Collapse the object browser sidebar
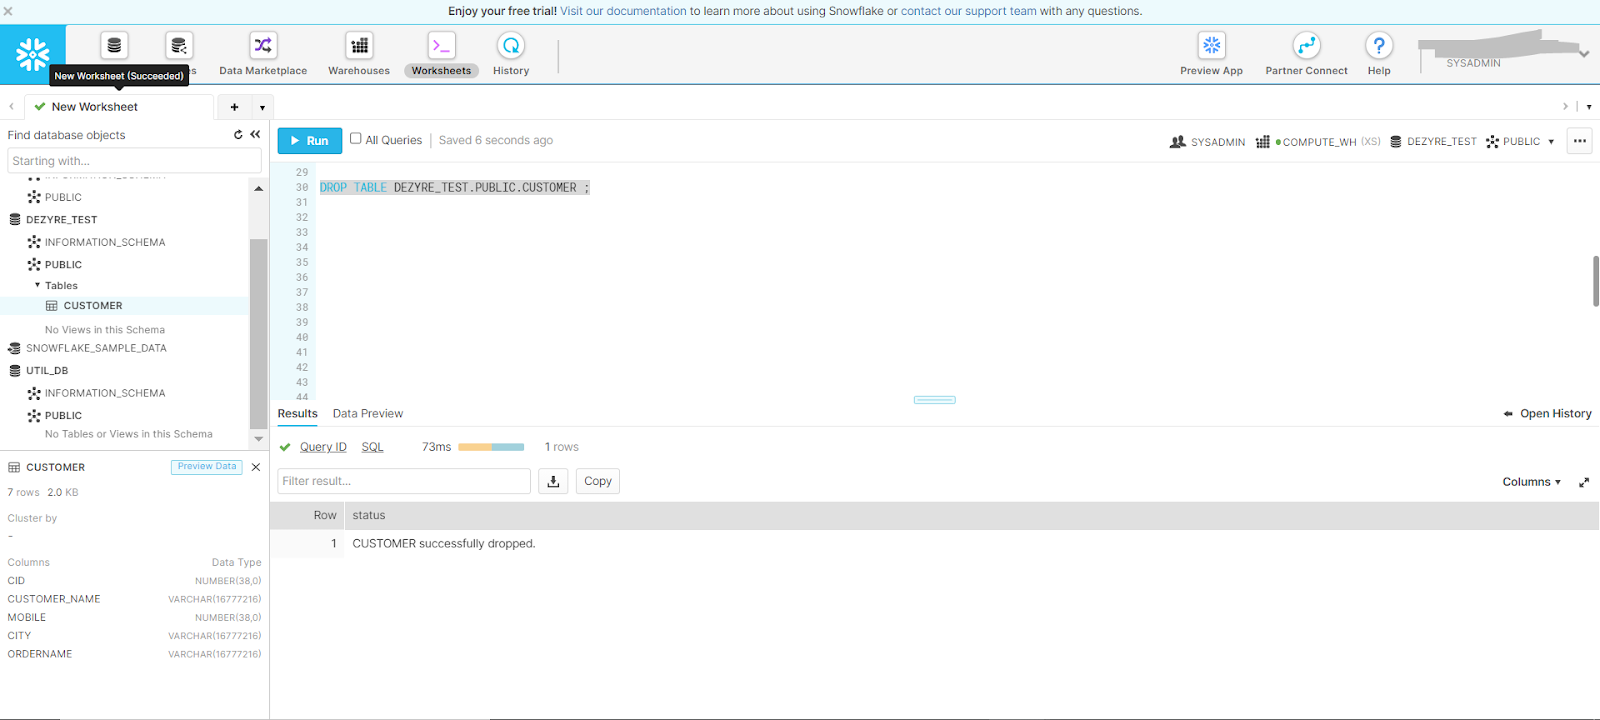The height and width of the screenshot is (720, 1600). click(255, 135)
